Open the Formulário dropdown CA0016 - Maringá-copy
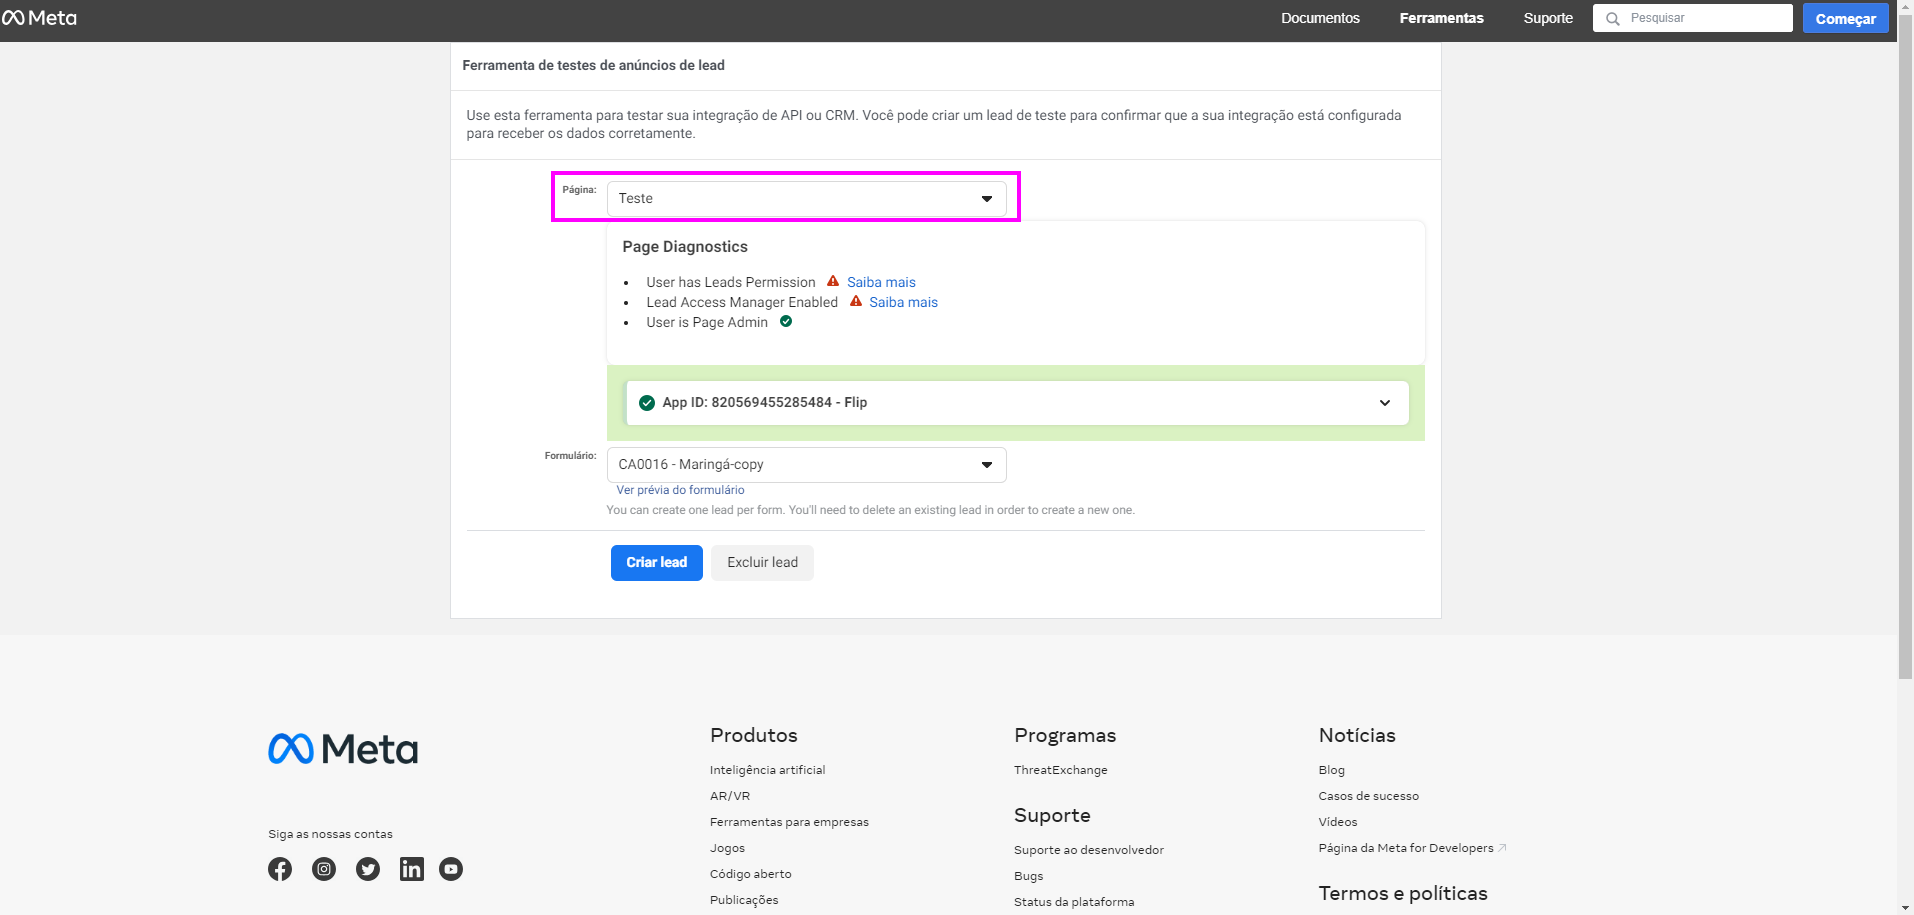 806,464
